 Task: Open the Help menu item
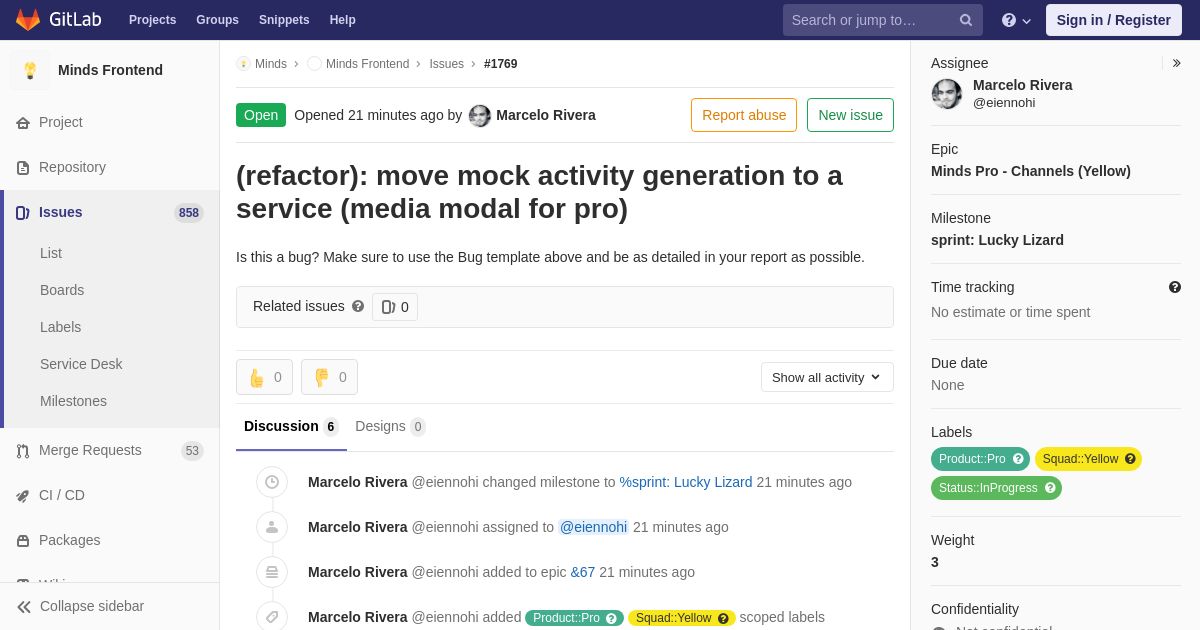(343, 20)
